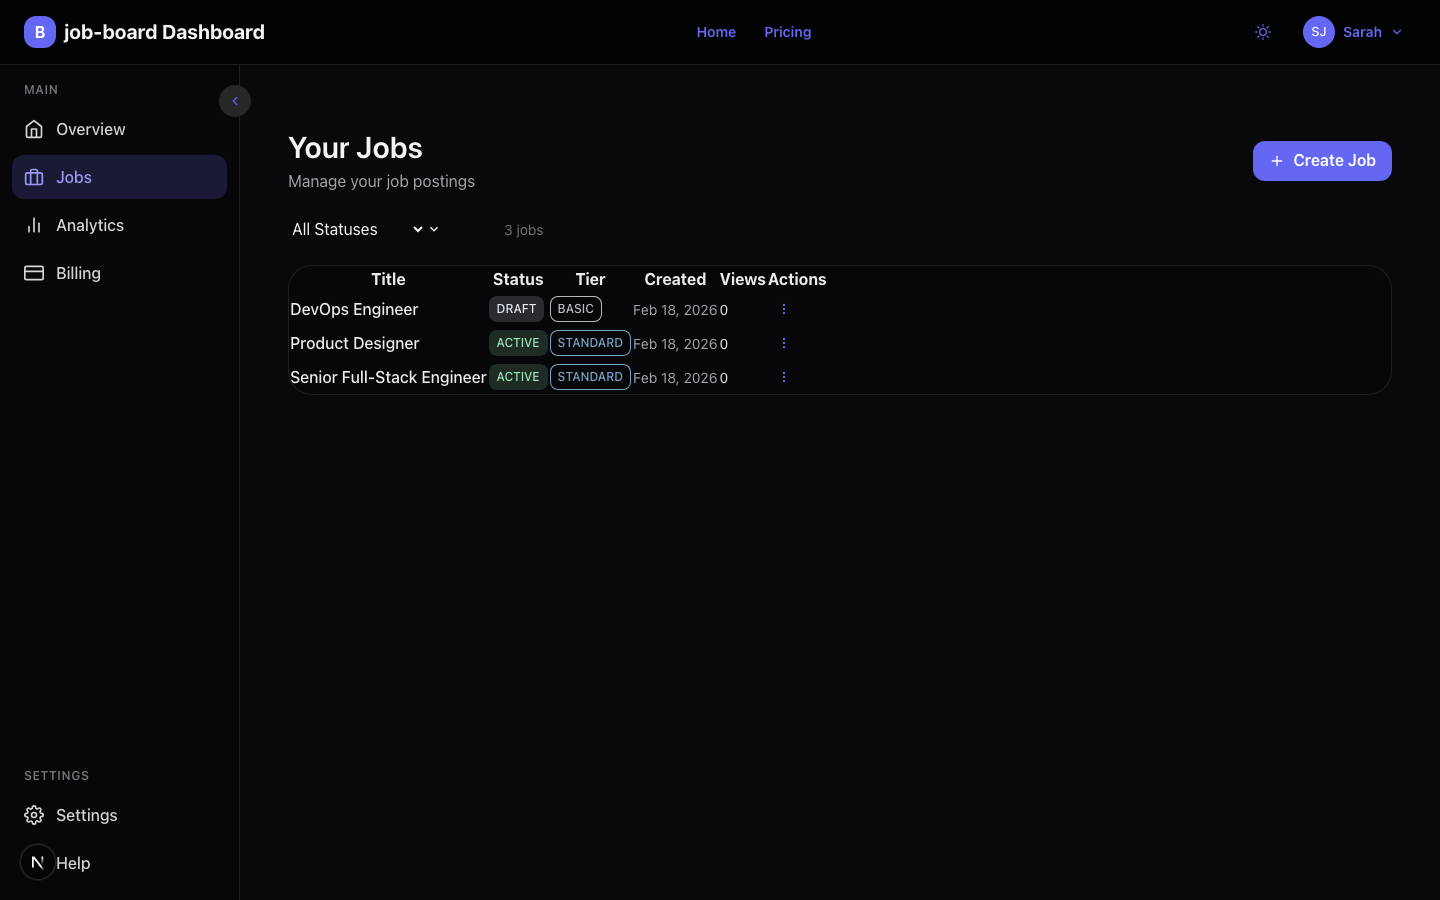Click the job-board logo circle icon
Viewport: 1440px width, 900px height.
(x=39, y=32)
